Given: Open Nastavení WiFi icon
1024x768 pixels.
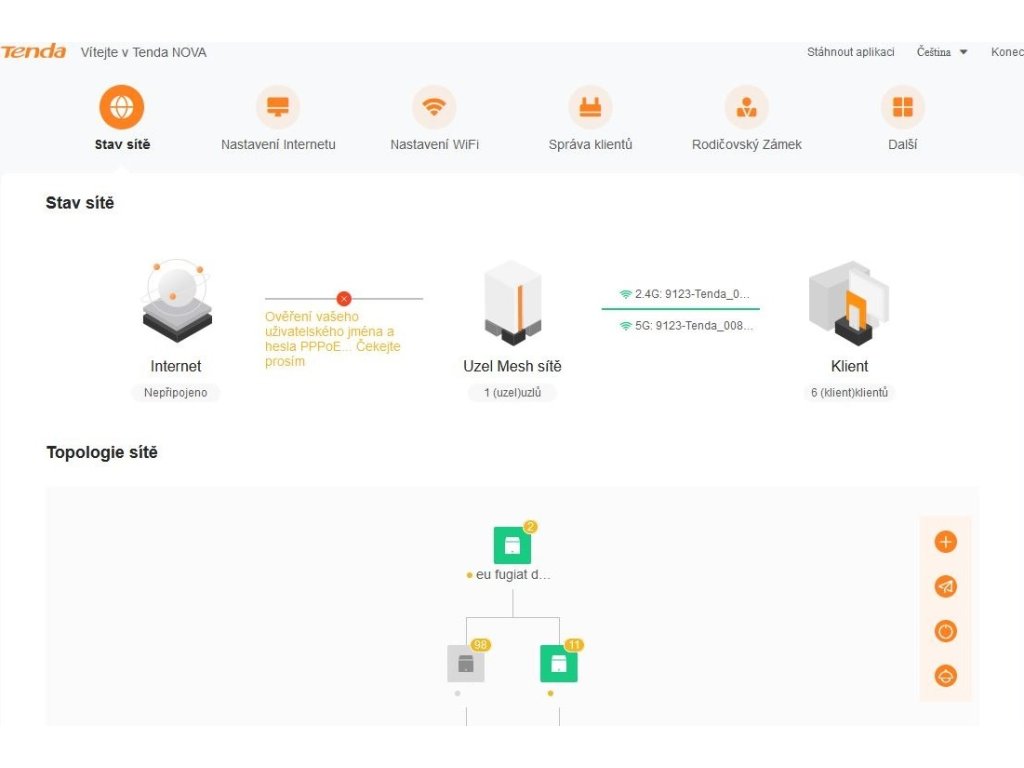Looking at the screenshot, I should (434, 107).
